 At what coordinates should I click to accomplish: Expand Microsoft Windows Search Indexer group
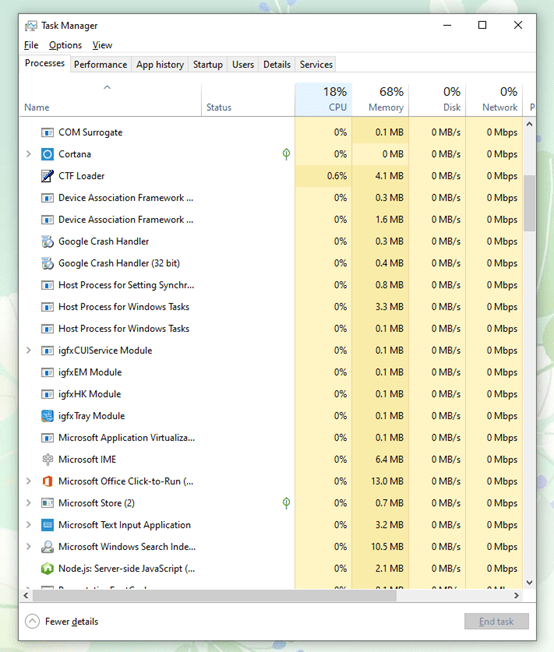(x=28, y=547)
